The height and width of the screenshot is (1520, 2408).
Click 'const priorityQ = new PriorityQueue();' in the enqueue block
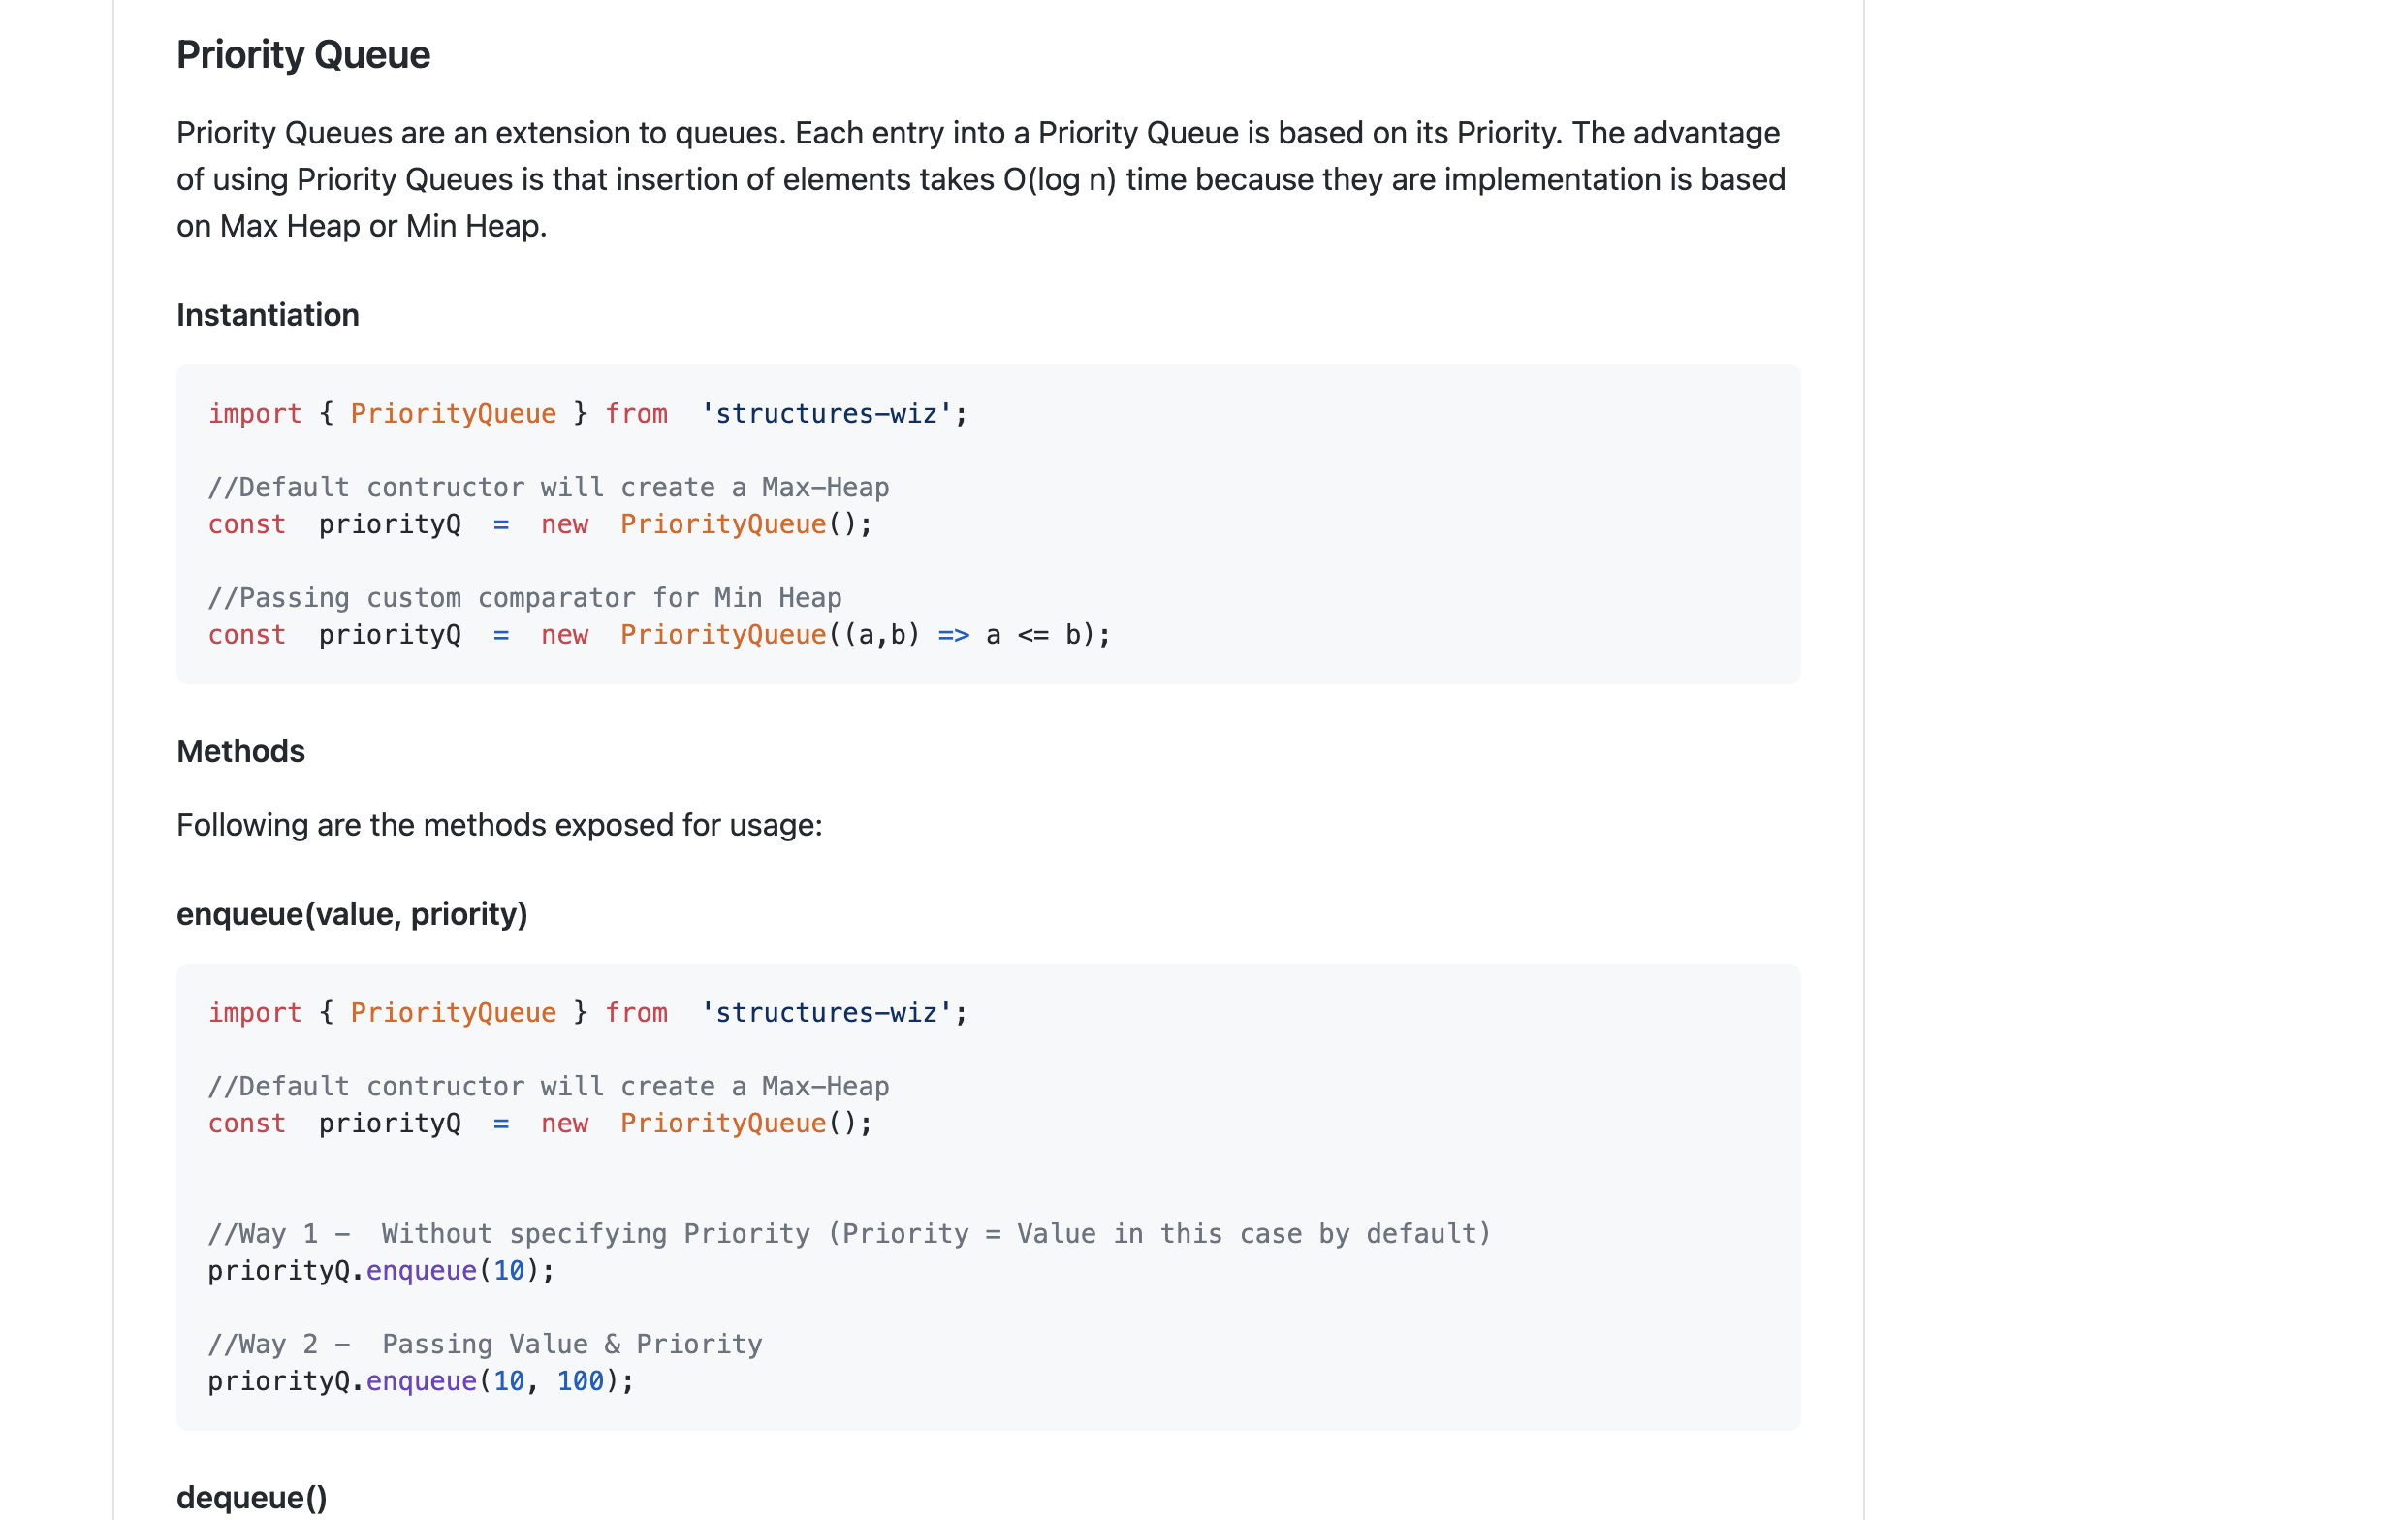540,1124
